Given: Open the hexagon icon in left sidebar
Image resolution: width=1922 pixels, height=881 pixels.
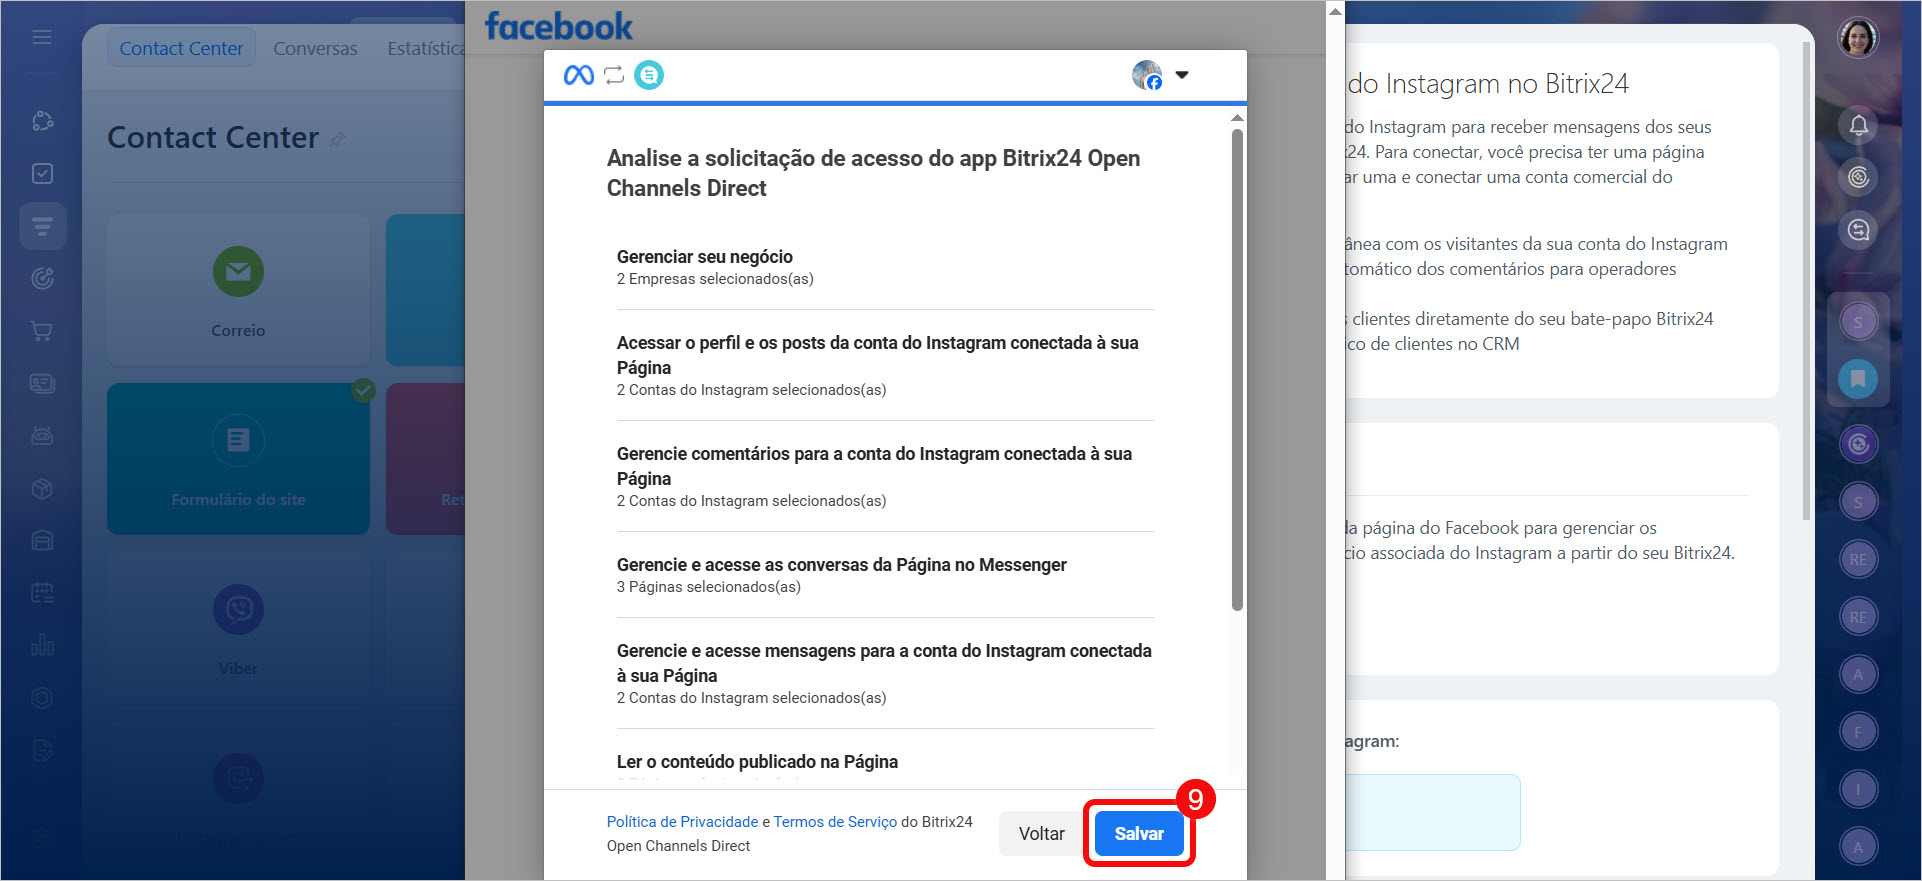Looking at the screenshot, I should pyautogui.click(x=42, y=698).
